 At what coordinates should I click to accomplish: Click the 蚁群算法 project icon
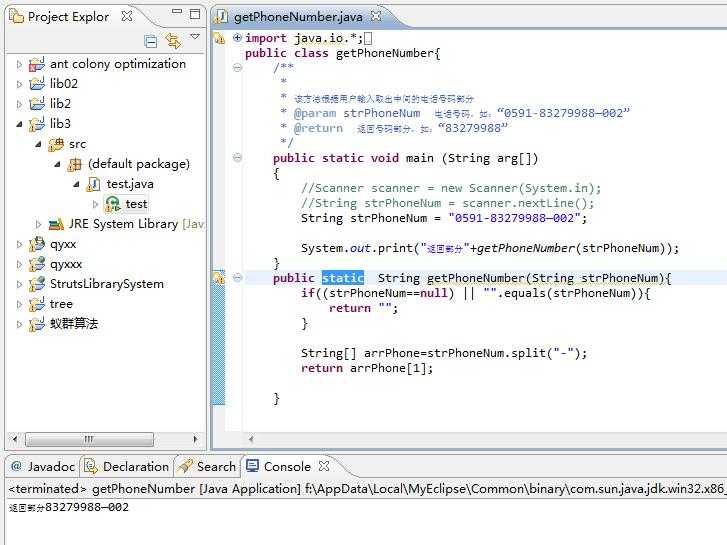coord(37,324)
